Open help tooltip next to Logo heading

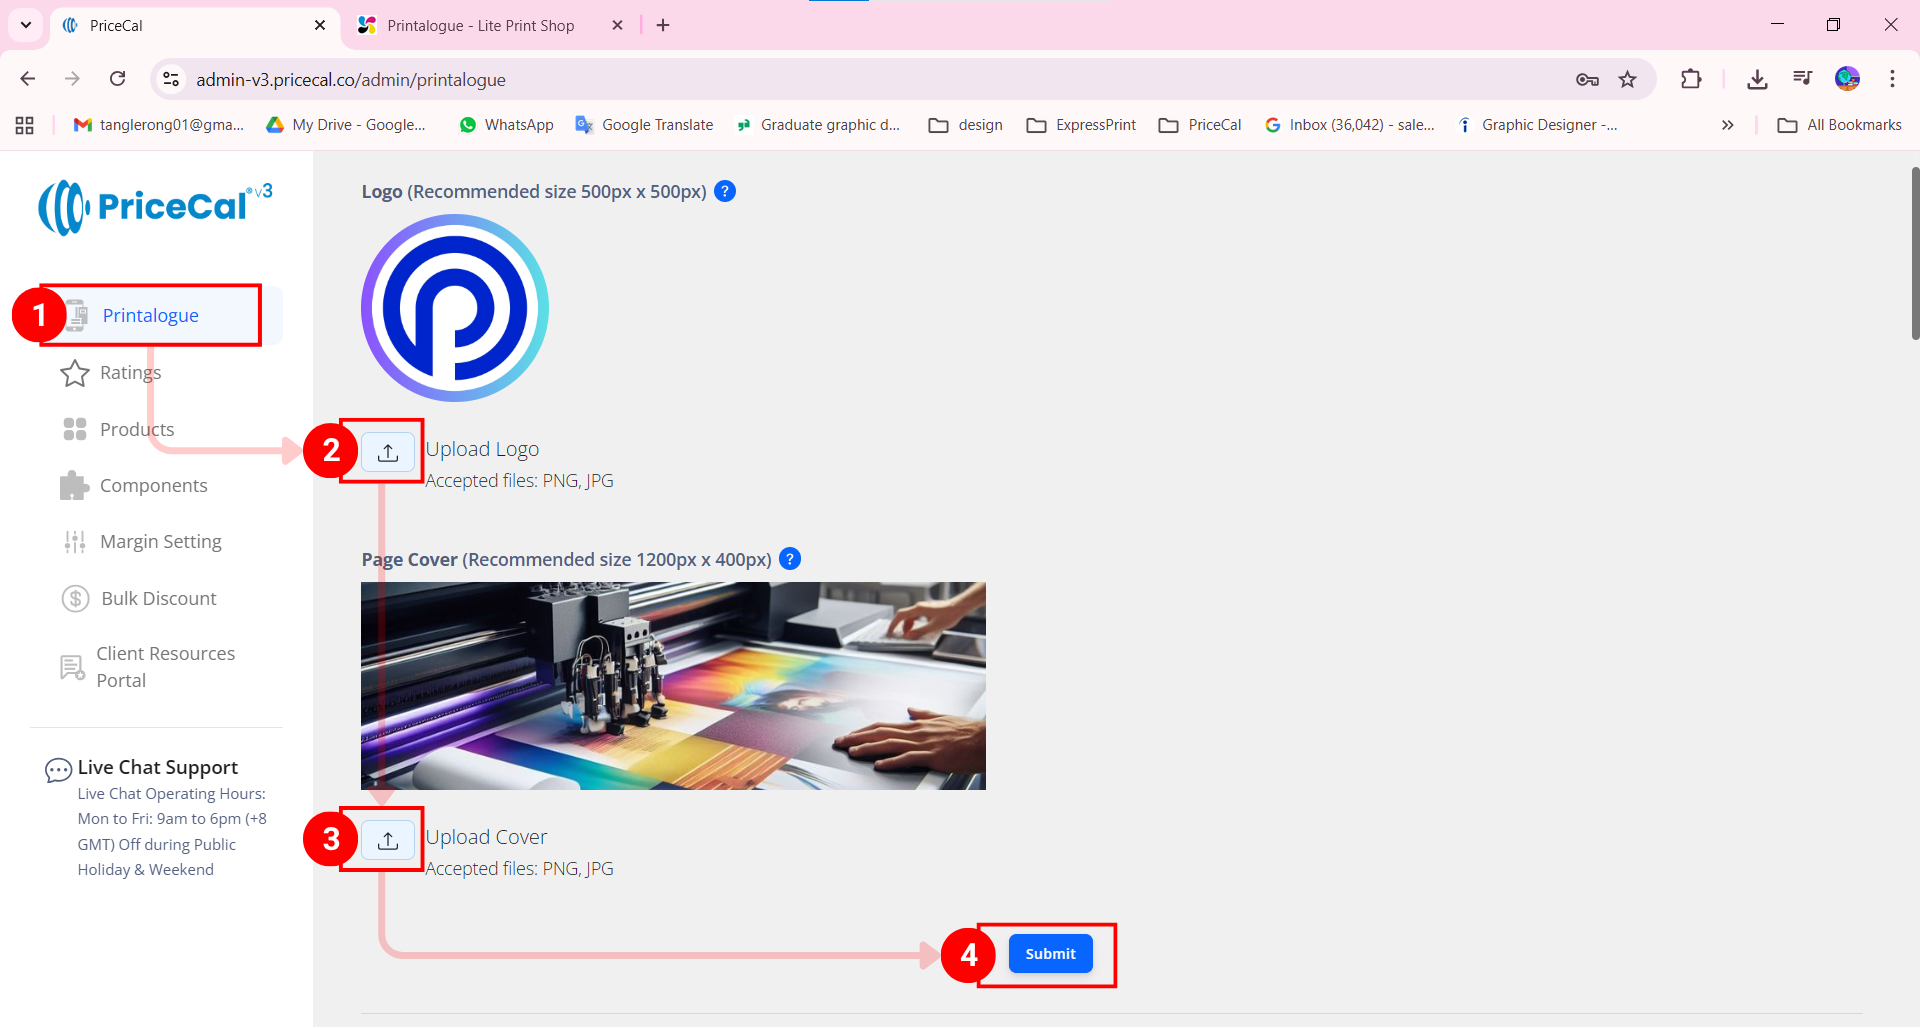725,191
